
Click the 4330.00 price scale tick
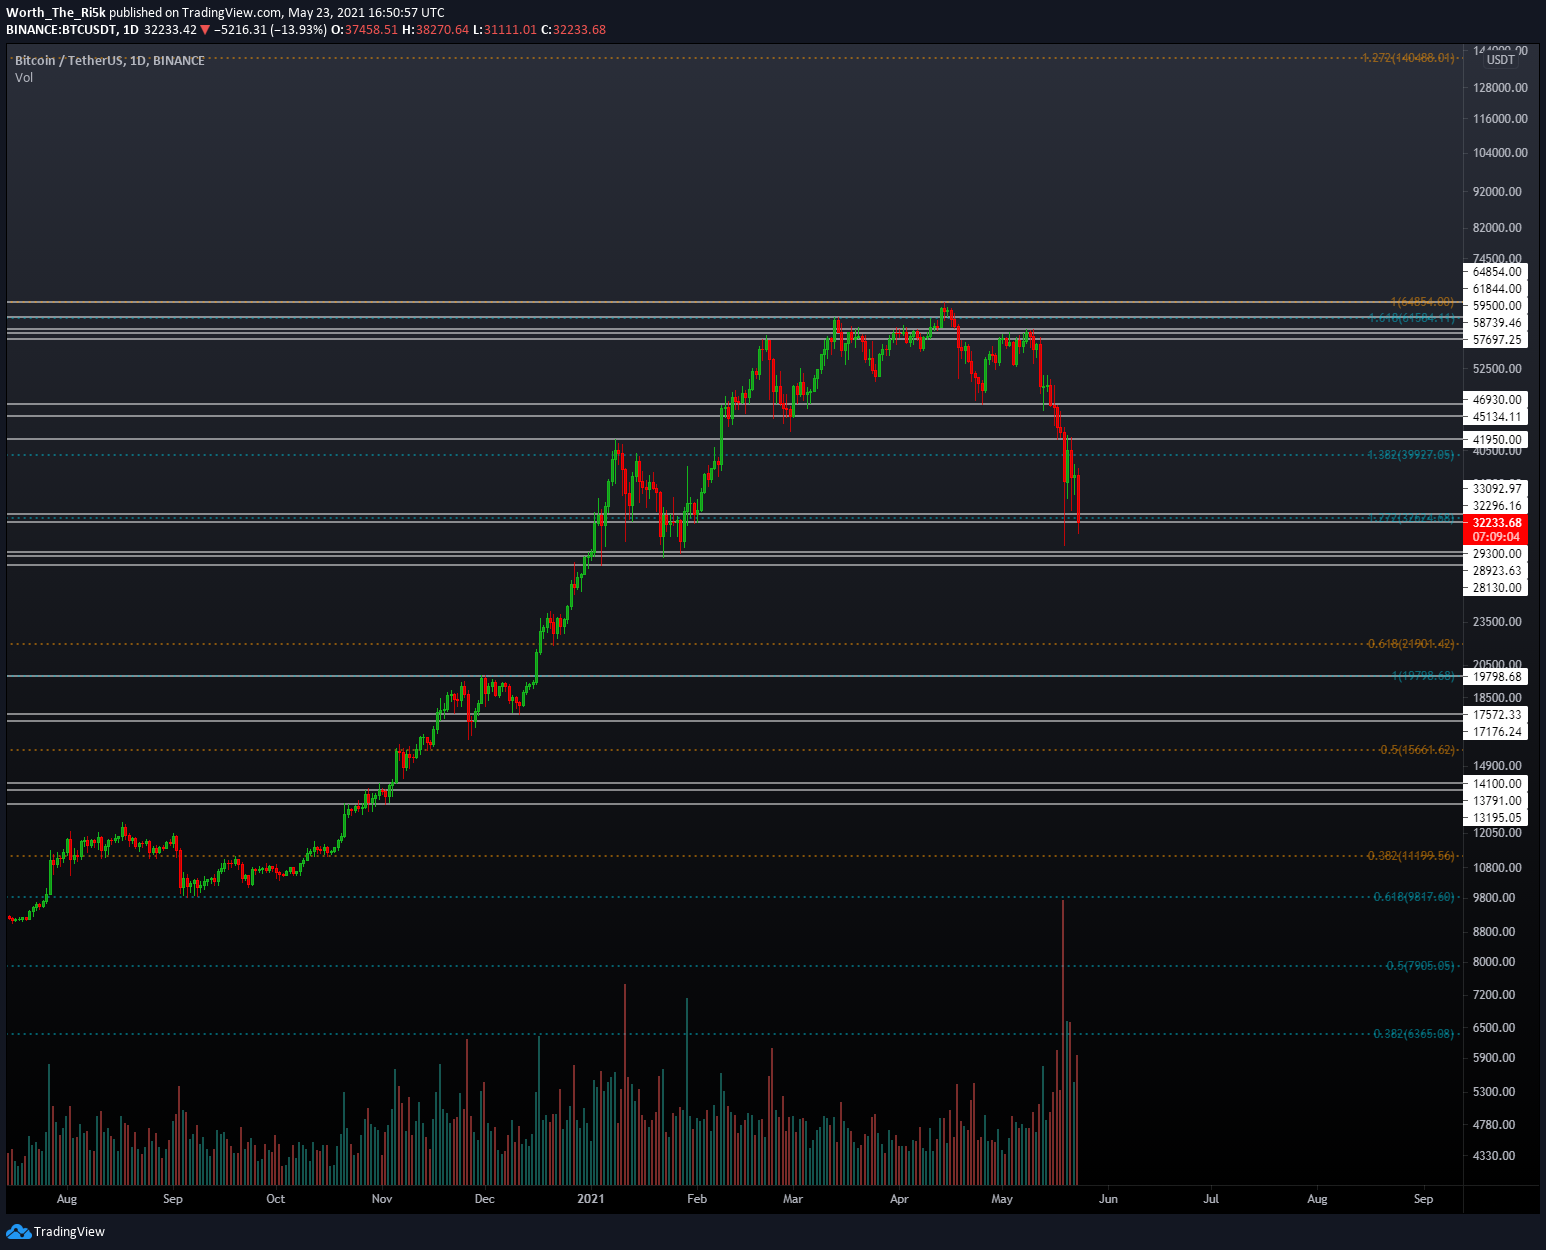1494,1156
